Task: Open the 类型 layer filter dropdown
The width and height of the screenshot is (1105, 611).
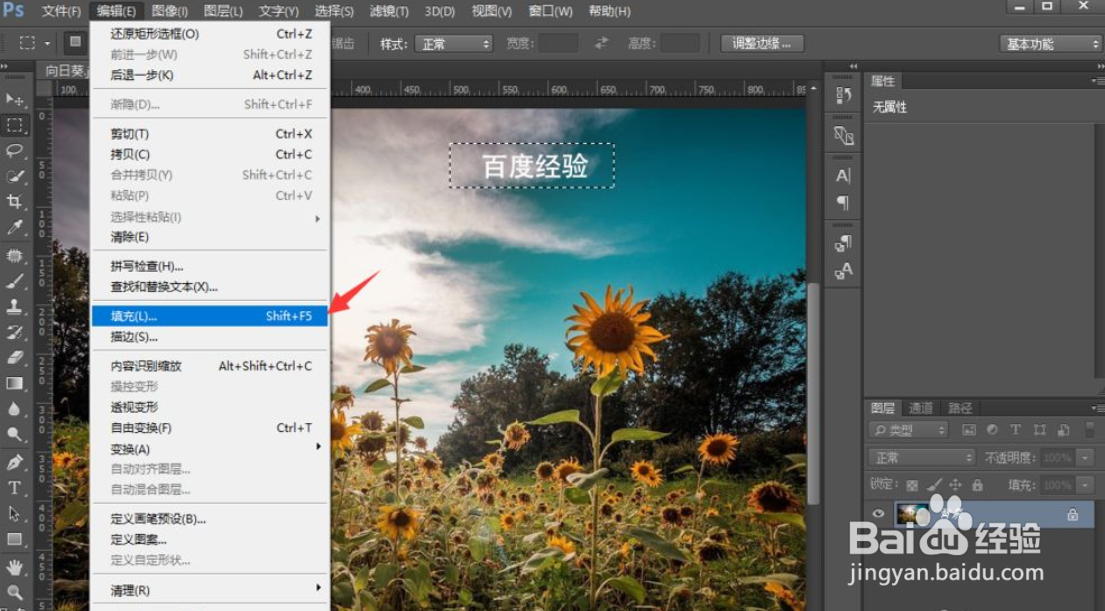Action: click(x=908, y=430)
